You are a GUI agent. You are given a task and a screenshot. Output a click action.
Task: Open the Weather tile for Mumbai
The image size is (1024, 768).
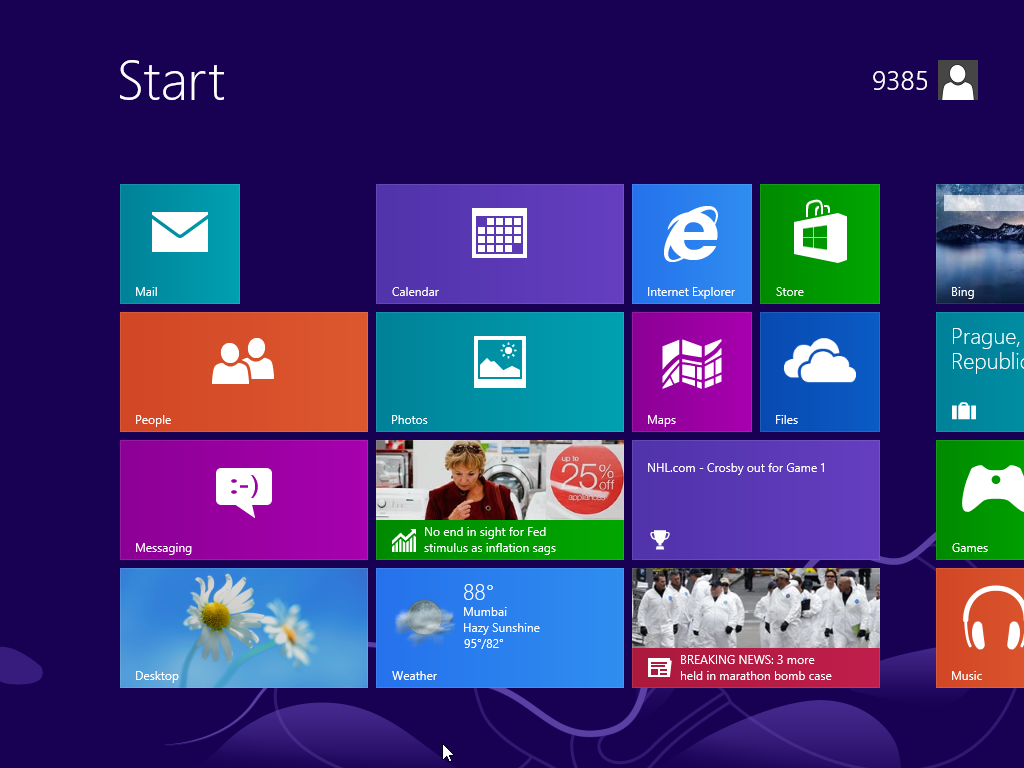(x=500, y=628)
